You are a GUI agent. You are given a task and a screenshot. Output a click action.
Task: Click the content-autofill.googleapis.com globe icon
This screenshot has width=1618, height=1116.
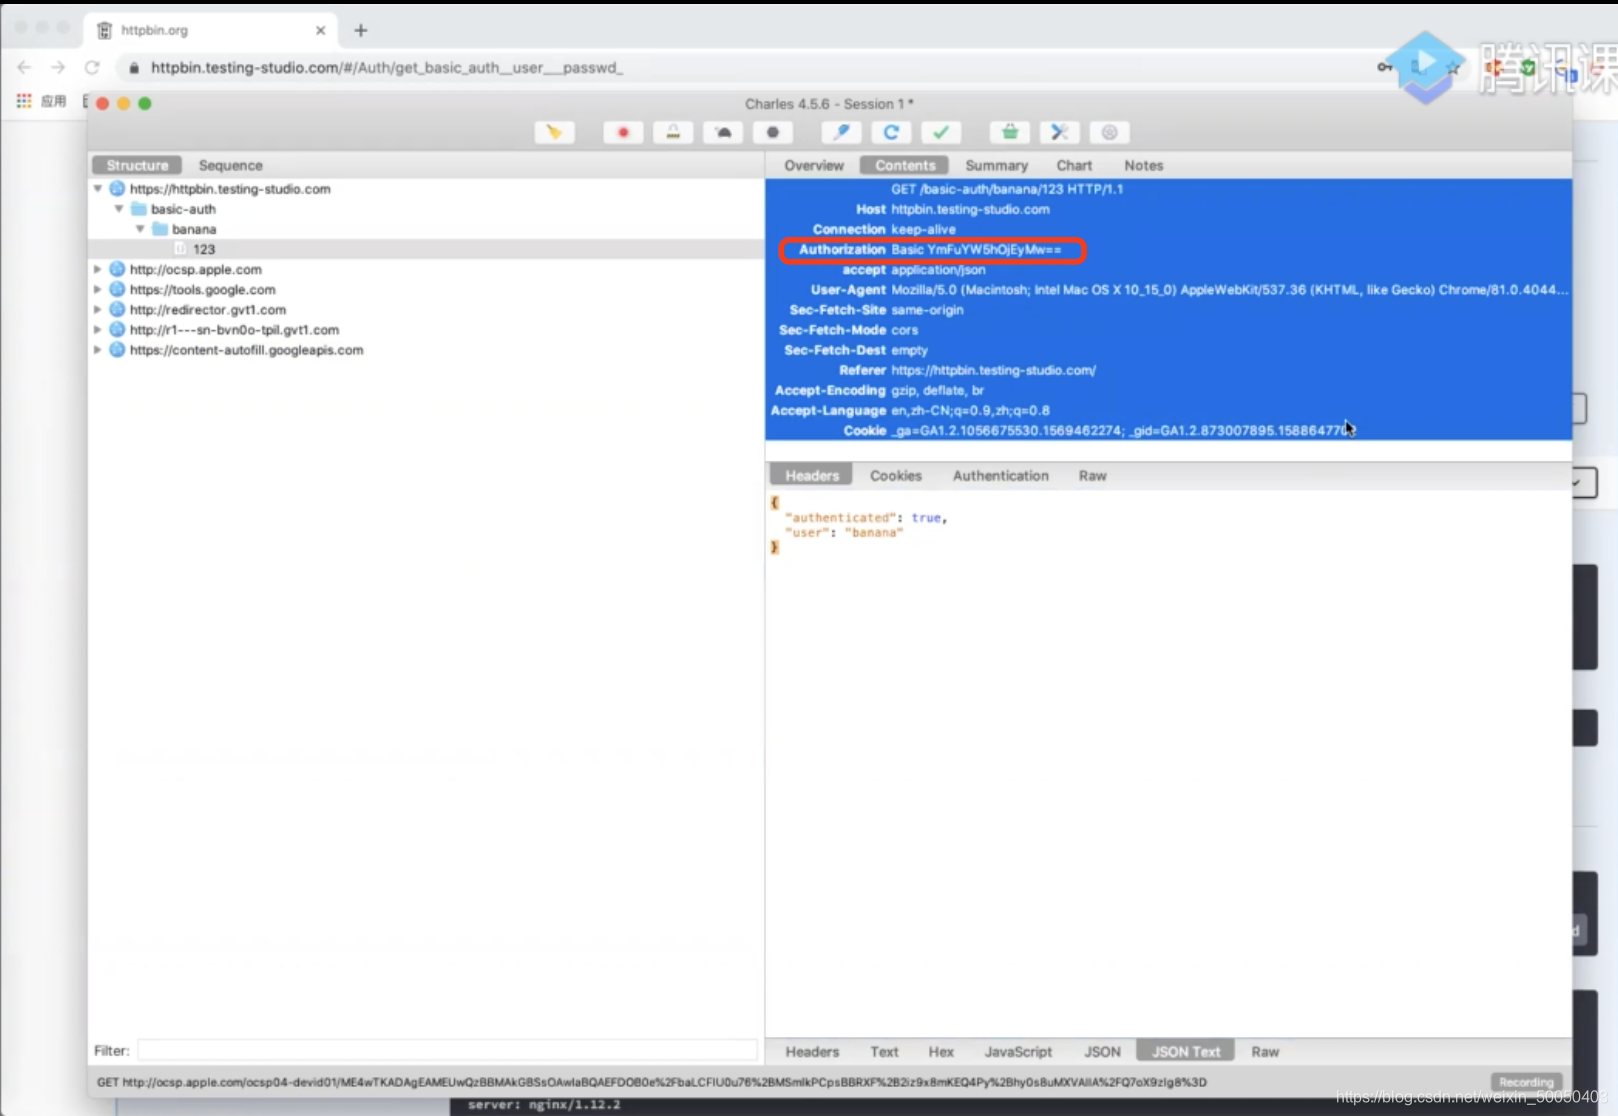click(x=117, y=349)
